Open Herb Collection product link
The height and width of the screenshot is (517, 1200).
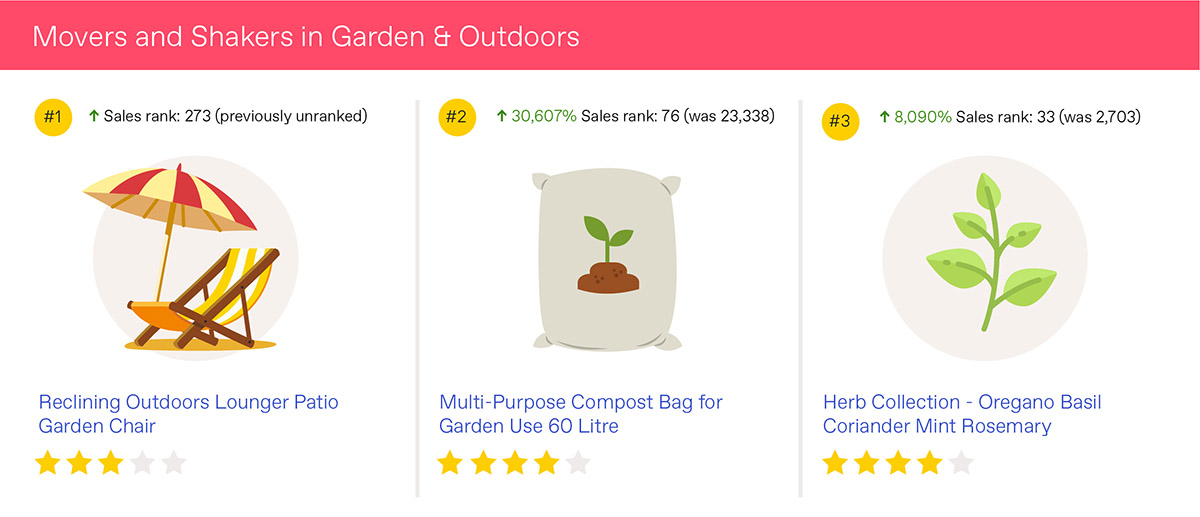pos(962,414)
